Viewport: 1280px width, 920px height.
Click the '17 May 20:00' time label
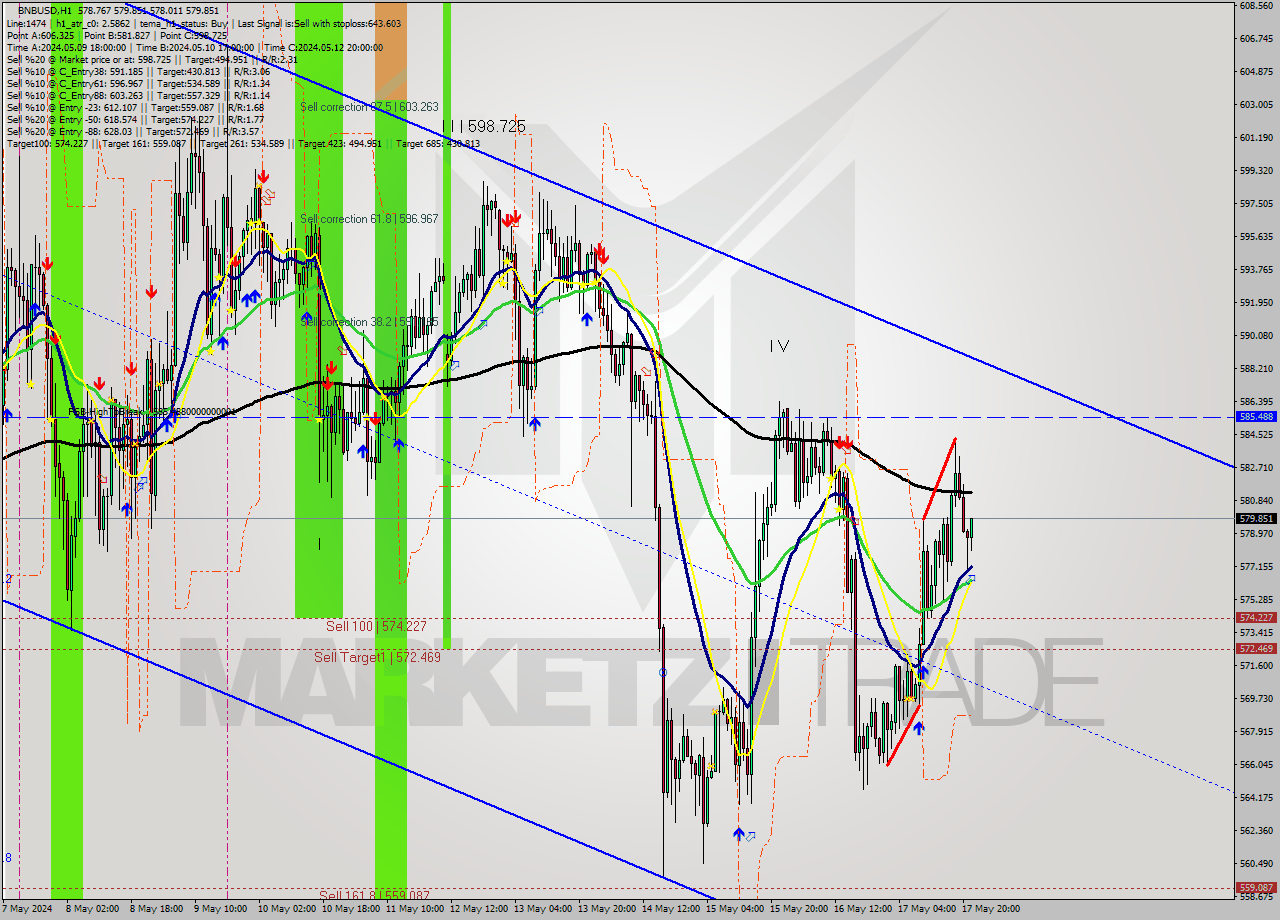[x=989, y=909]
